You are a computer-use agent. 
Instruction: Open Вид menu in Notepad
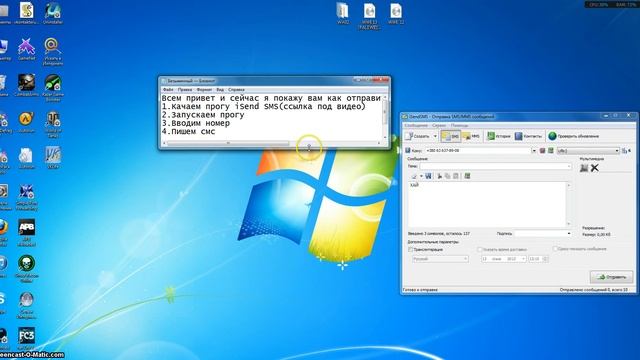click(x=220, y=89)
